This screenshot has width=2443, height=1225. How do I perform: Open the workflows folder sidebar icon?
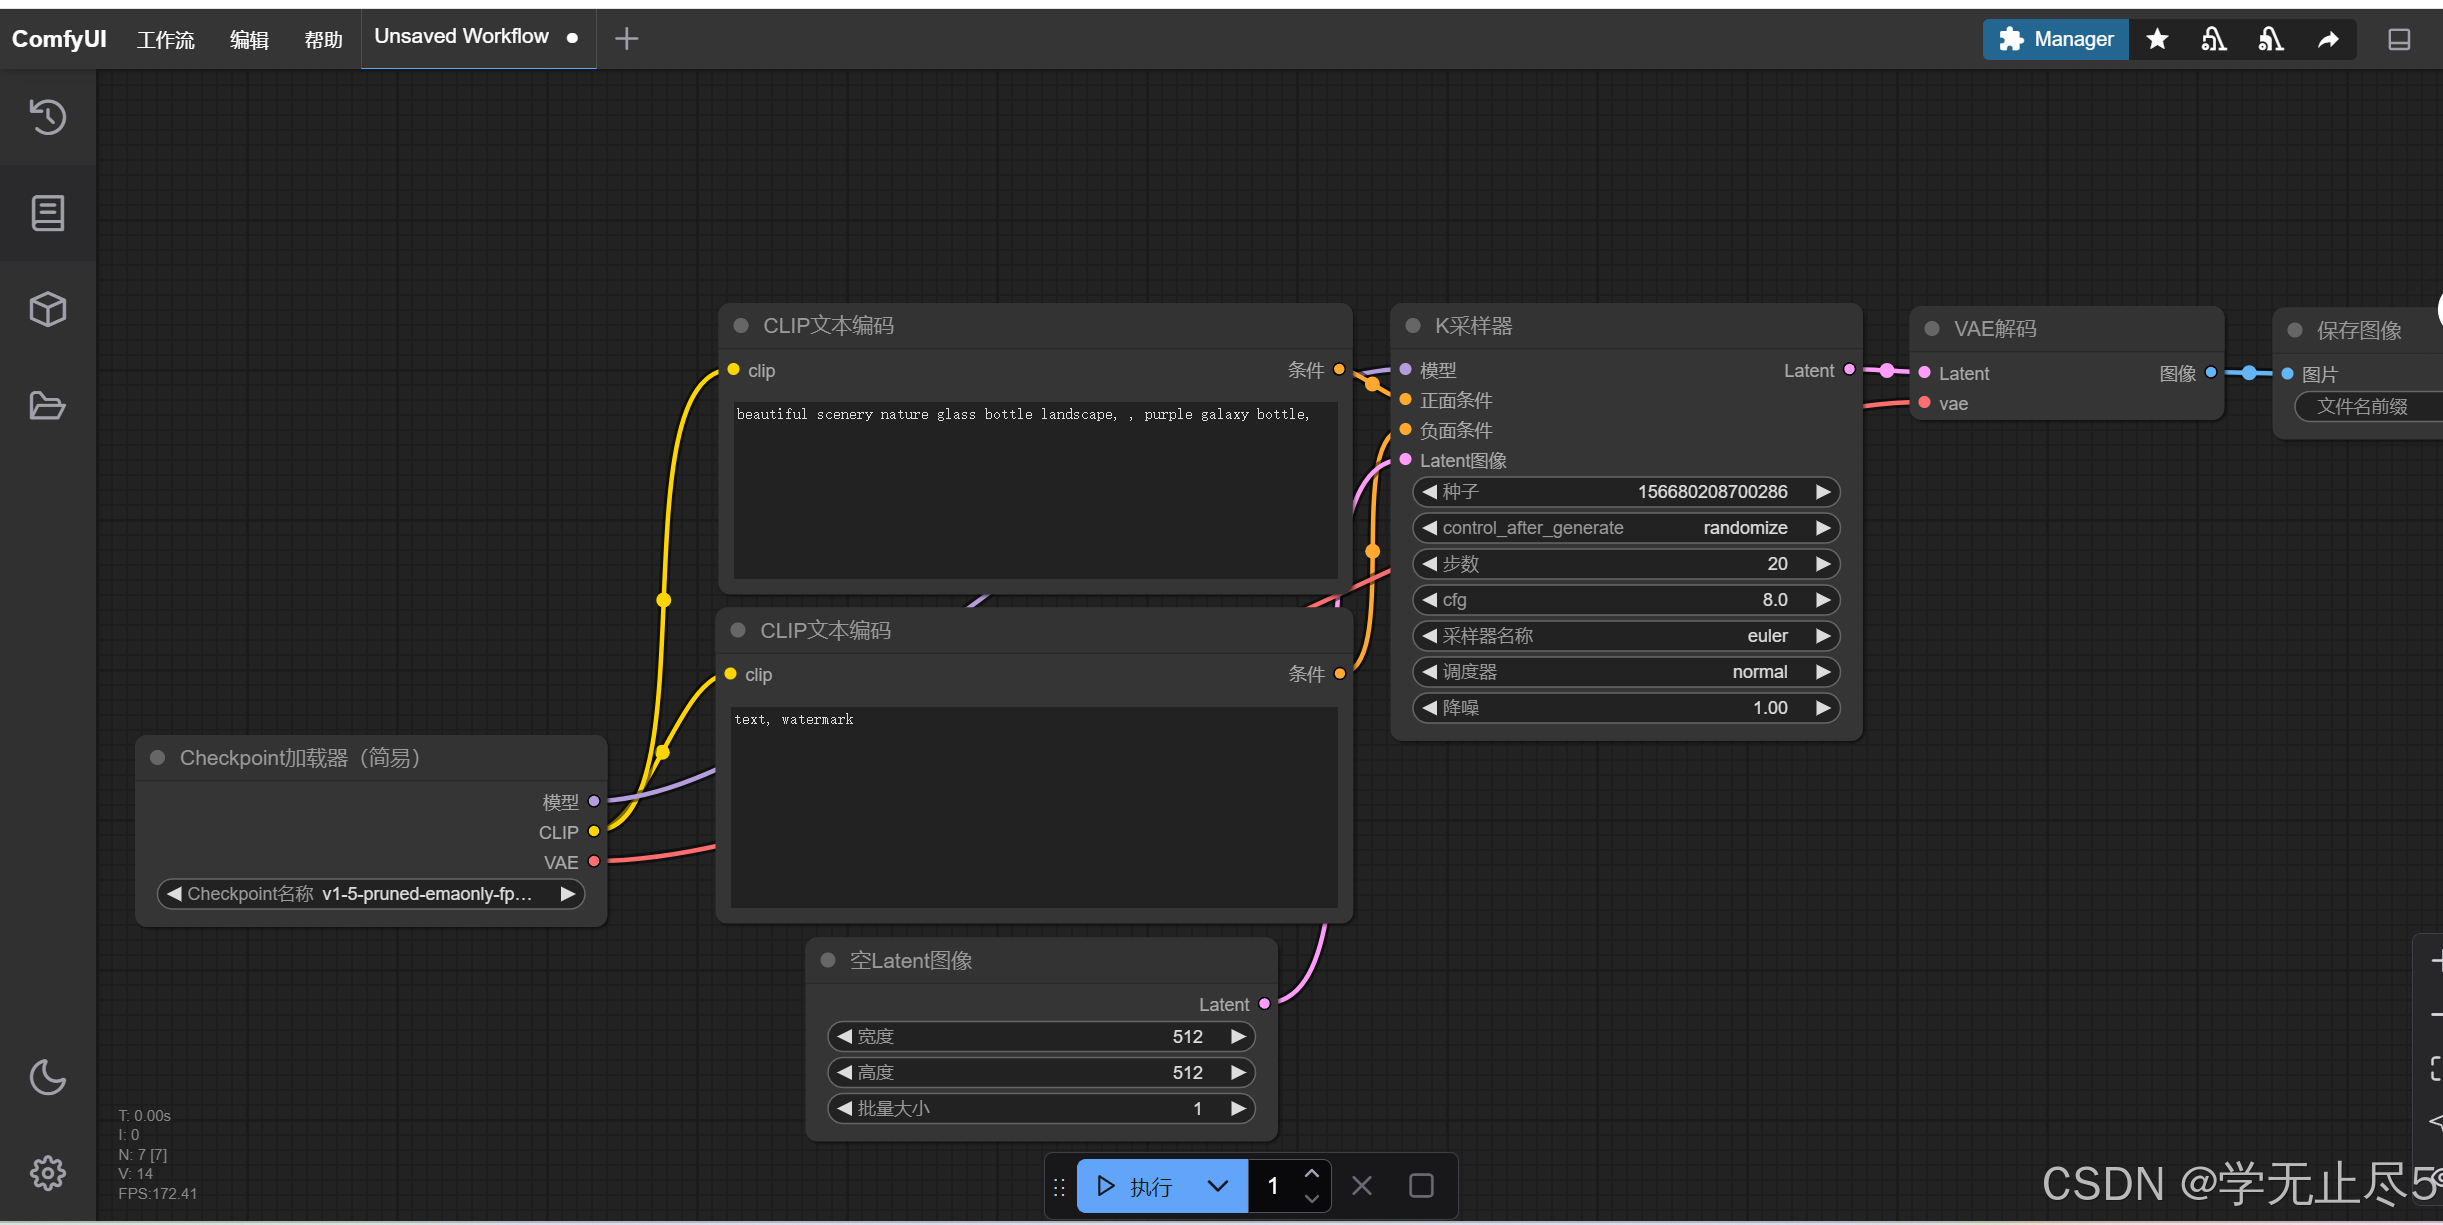[48, 405]
